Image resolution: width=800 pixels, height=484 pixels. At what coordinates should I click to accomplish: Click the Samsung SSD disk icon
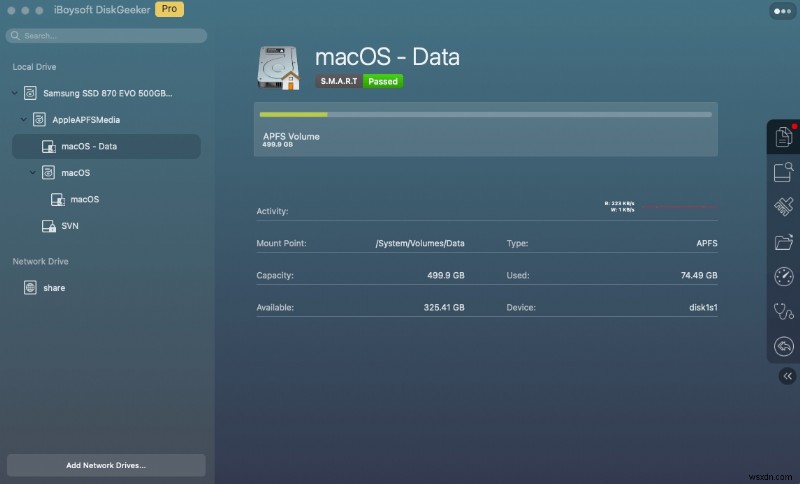[30, 93]
